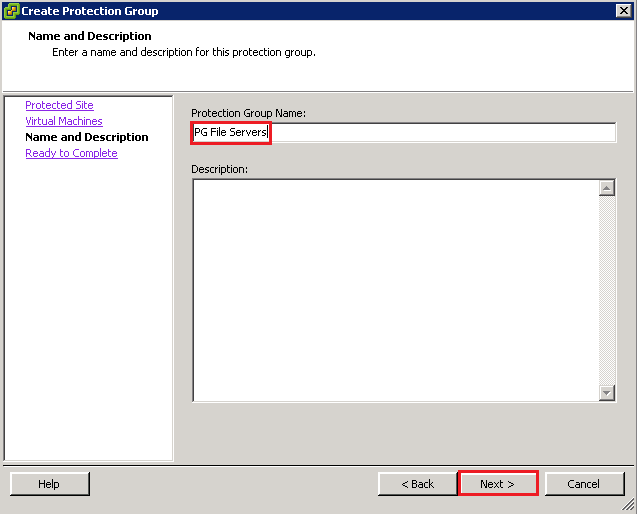Select the Name and Description step
Viewport: 637px width, 514px height.
(x=86, y=137)
